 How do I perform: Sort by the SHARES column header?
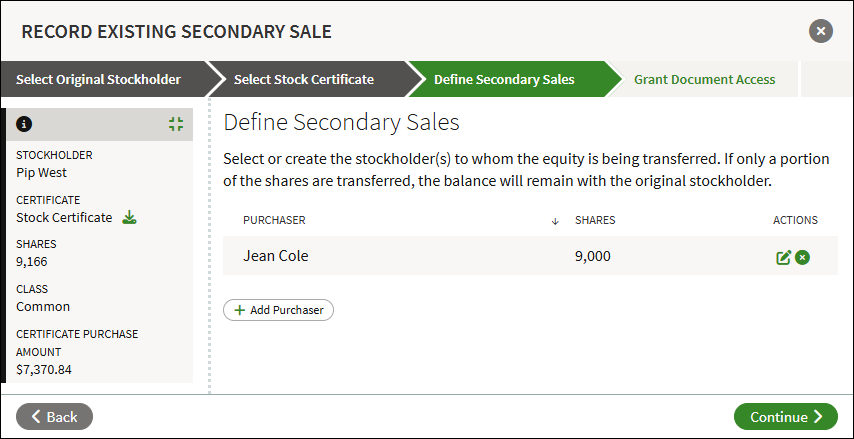pos(595,220)
